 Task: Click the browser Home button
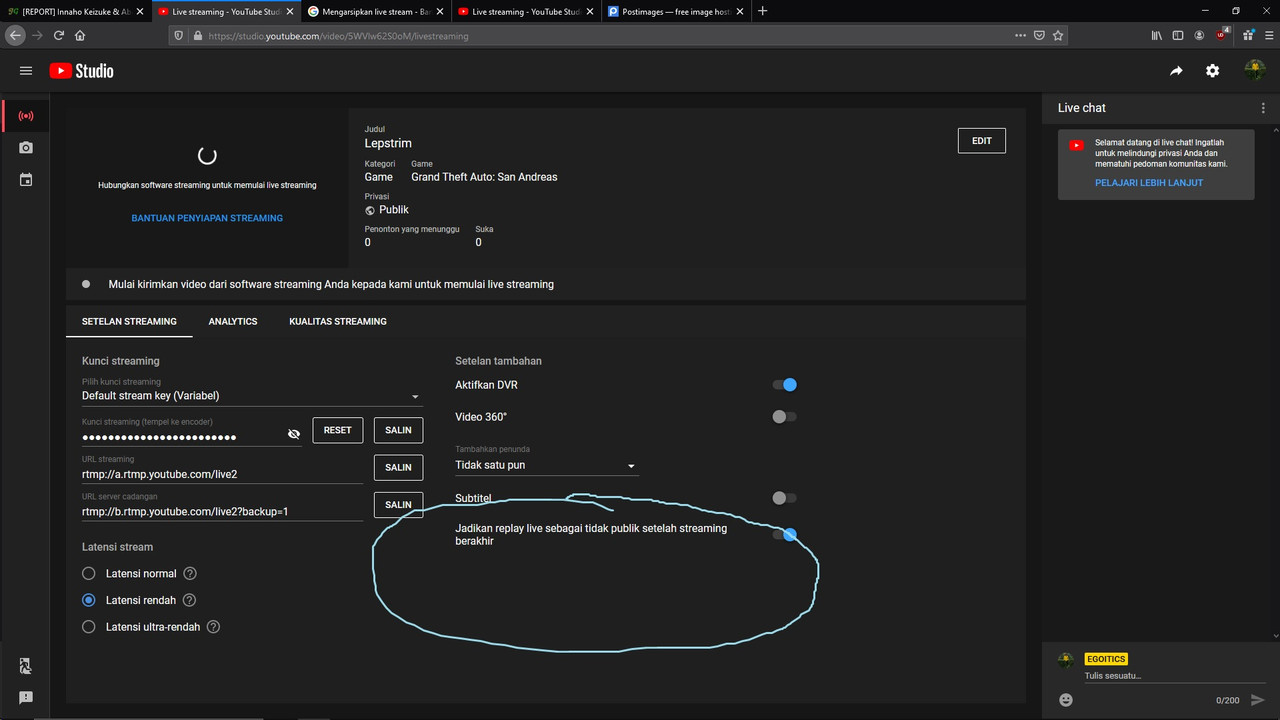[80, 35]
